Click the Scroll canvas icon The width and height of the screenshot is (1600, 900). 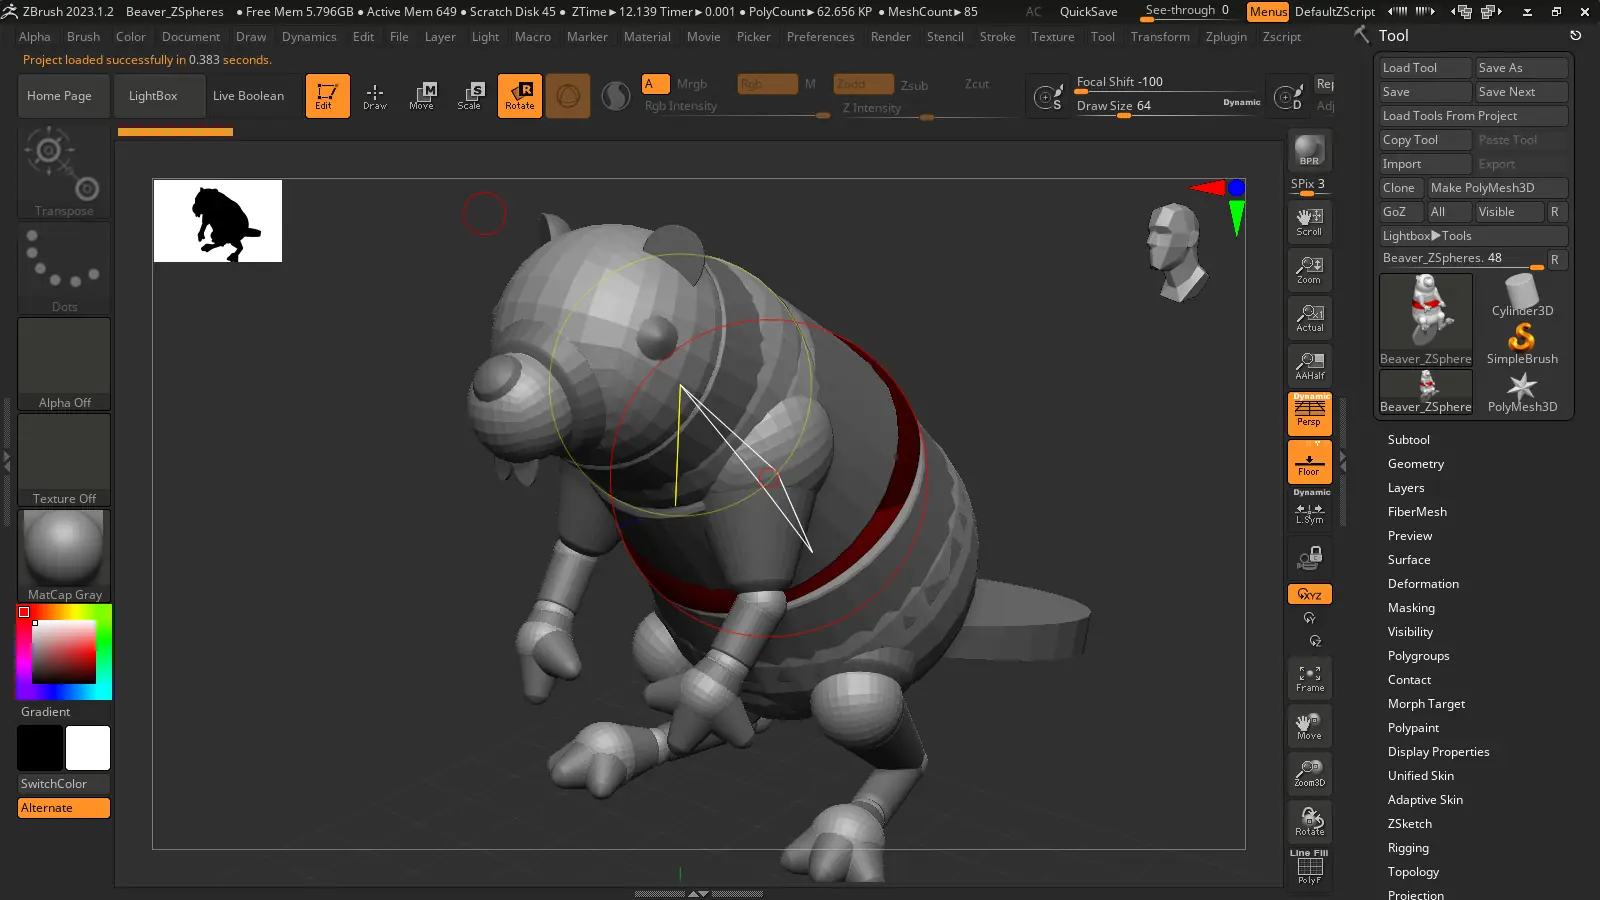[1309, 222]
